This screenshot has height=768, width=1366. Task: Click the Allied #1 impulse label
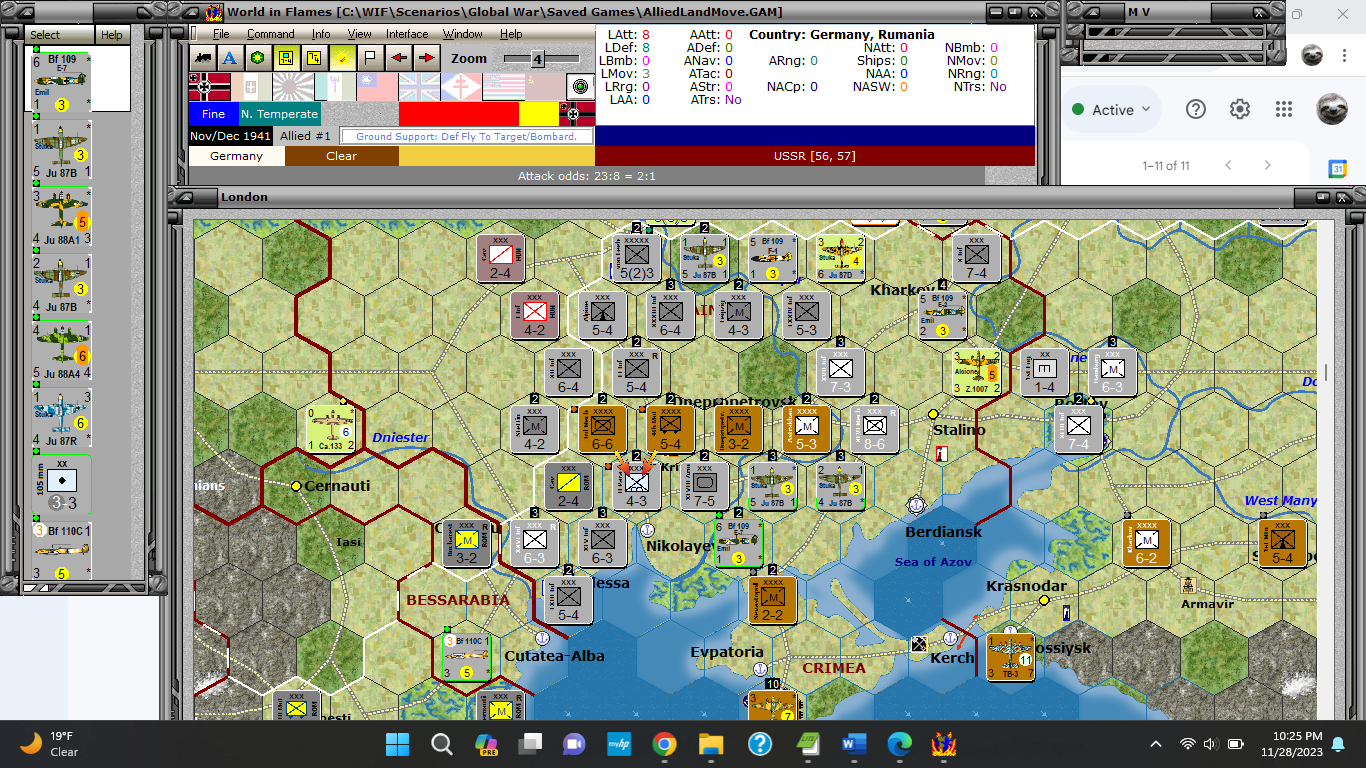coord(305,136)
